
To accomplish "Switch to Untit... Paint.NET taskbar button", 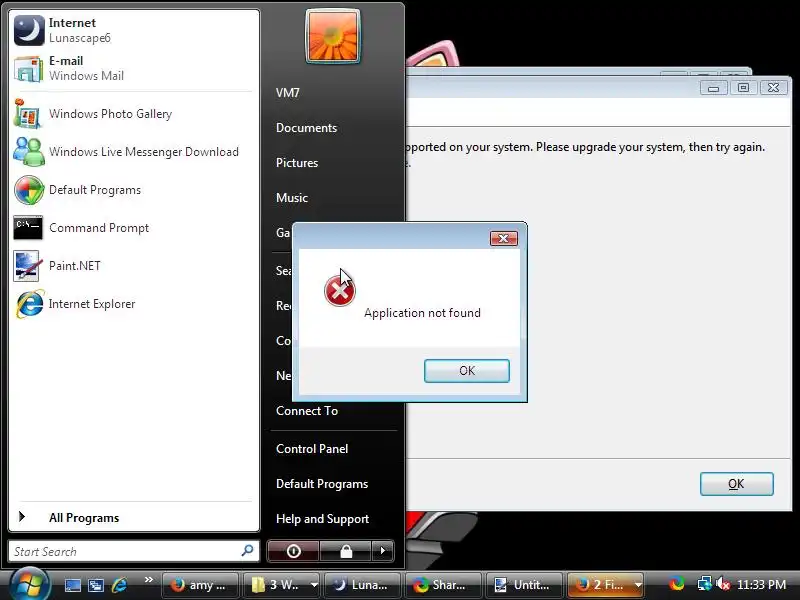I will tap(524, 585).
